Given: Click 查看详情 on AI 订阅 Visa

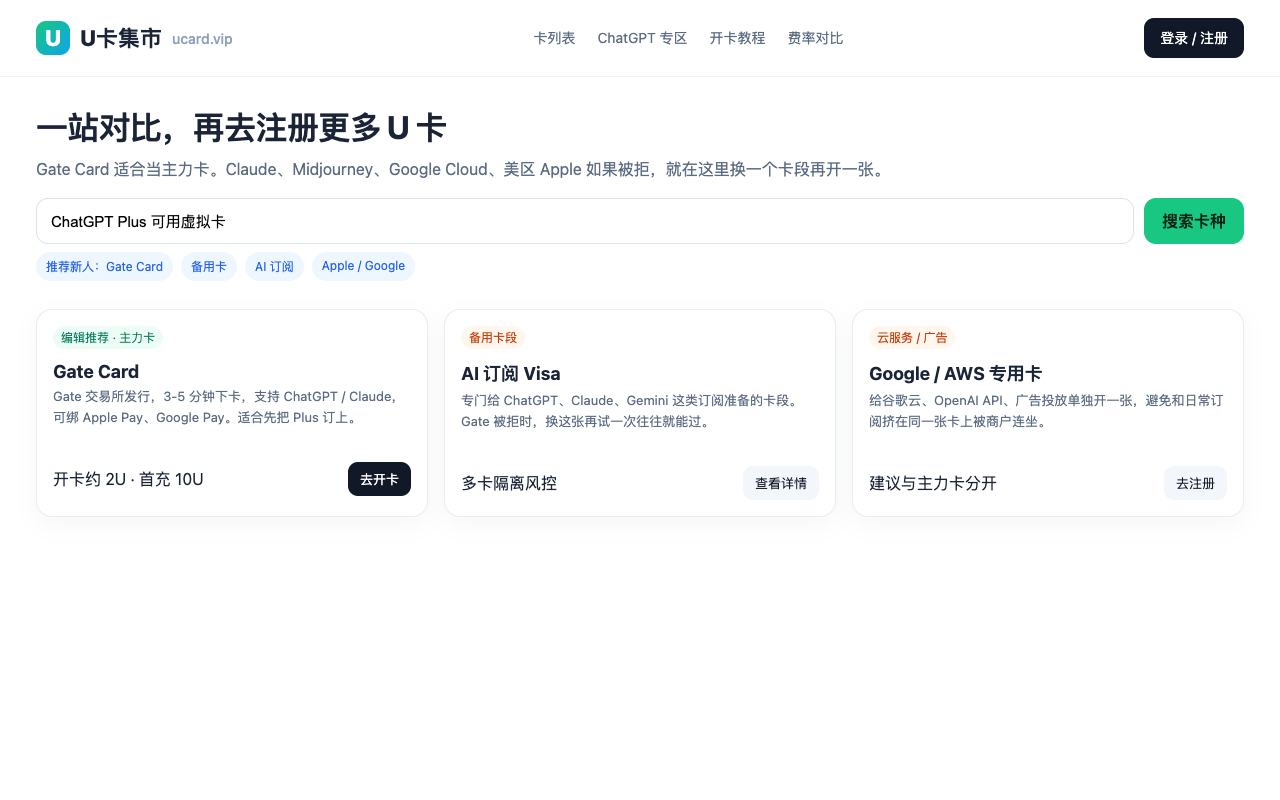Looking at the screenshot, I should point(781,483).
